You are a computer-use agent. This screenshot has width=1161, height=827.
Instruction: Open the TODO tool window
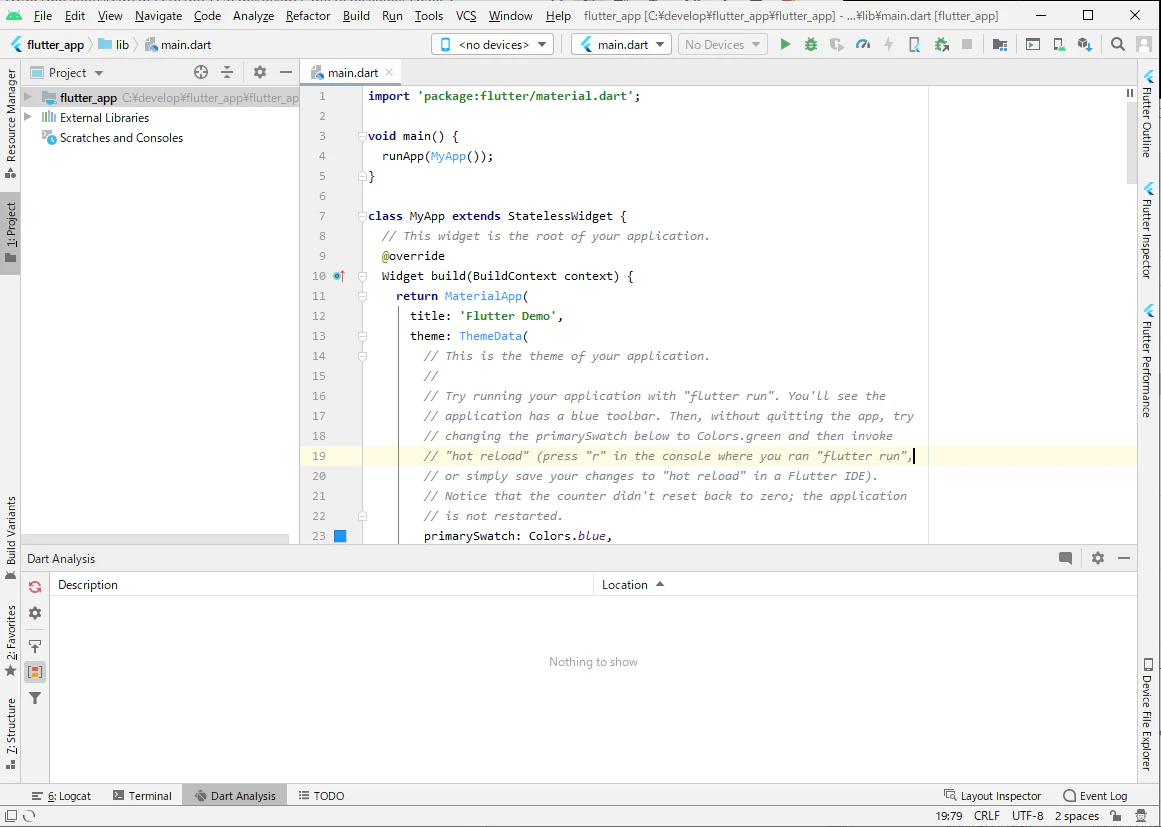click(321, 796)
